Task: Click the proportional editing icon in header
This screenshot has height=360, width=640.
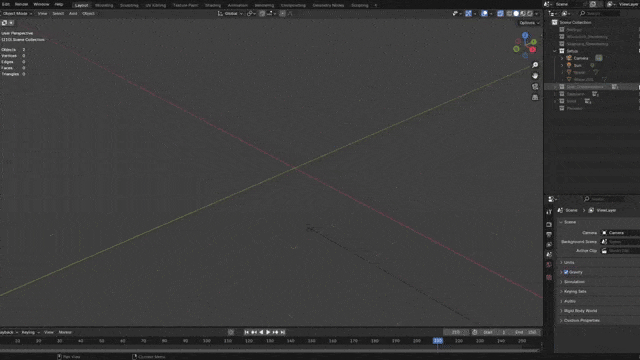Action: click(282, 13)
